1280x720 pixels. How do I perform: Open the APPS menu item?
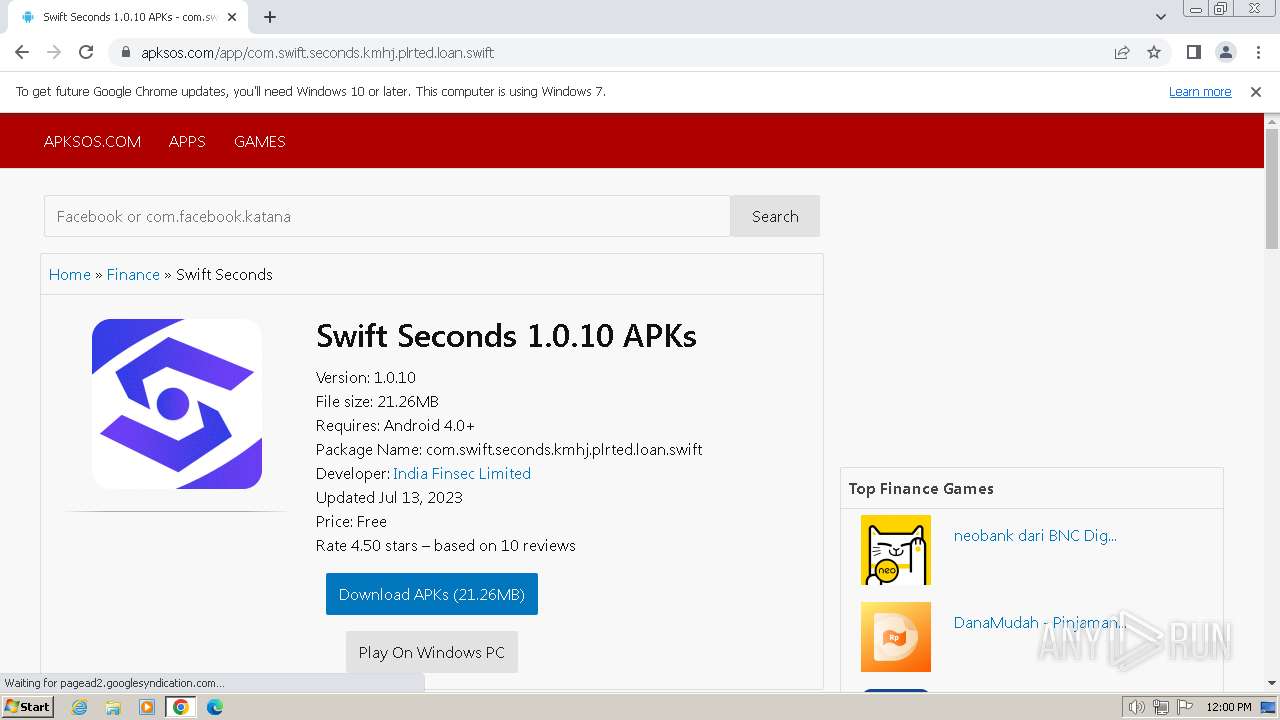pos(187,141)
